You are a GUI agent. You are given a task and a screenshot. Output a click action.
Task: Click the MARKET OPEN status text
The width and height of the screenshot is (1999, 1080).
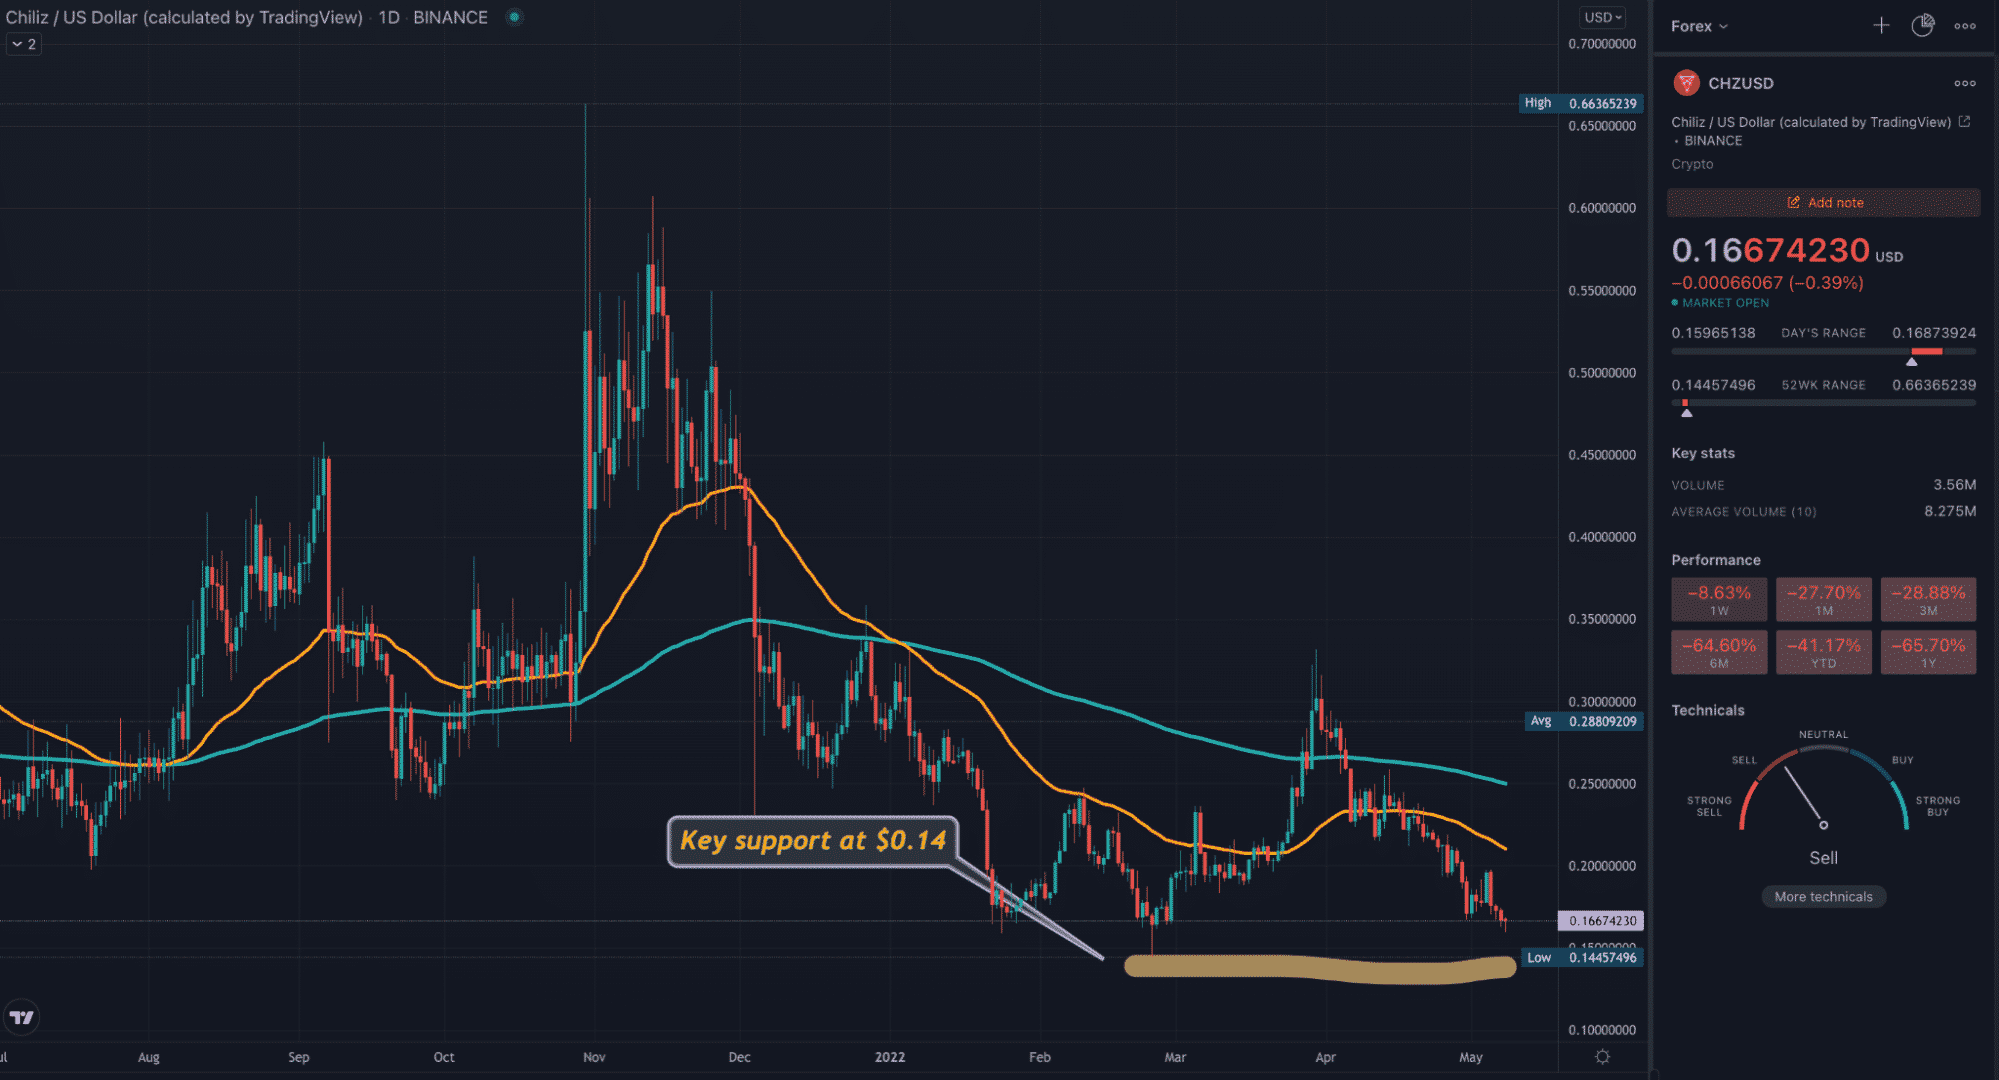click(1725, 303)
